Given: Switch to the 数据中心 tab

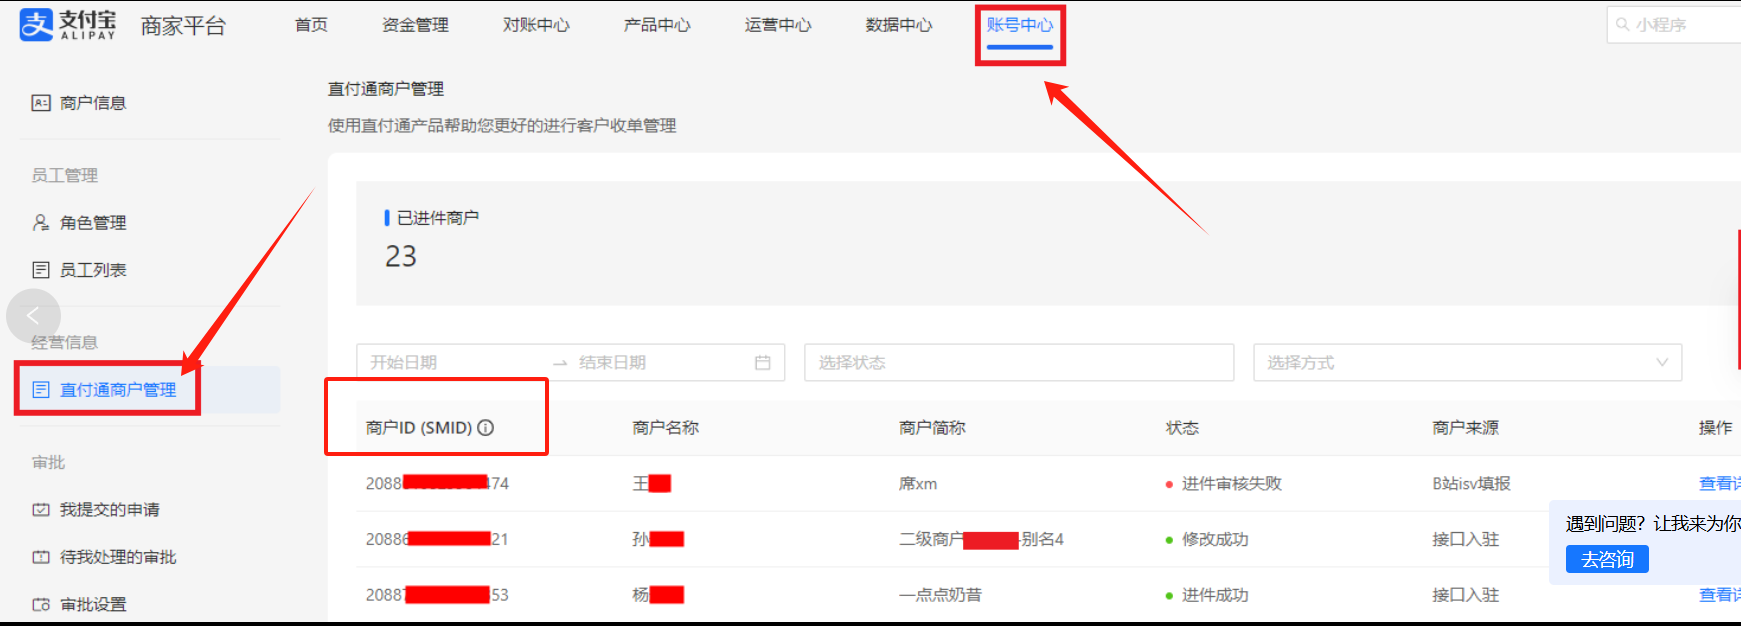Looking at the screenshot, I should click(x=898, y=25).
